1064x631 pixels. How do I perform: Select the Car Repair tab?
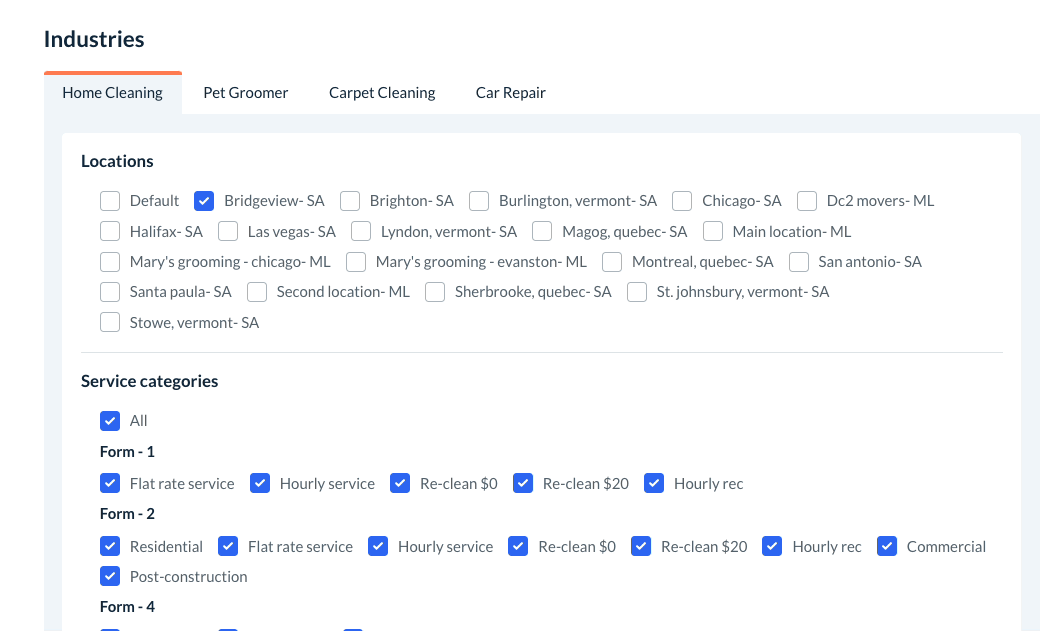point(510,93)
